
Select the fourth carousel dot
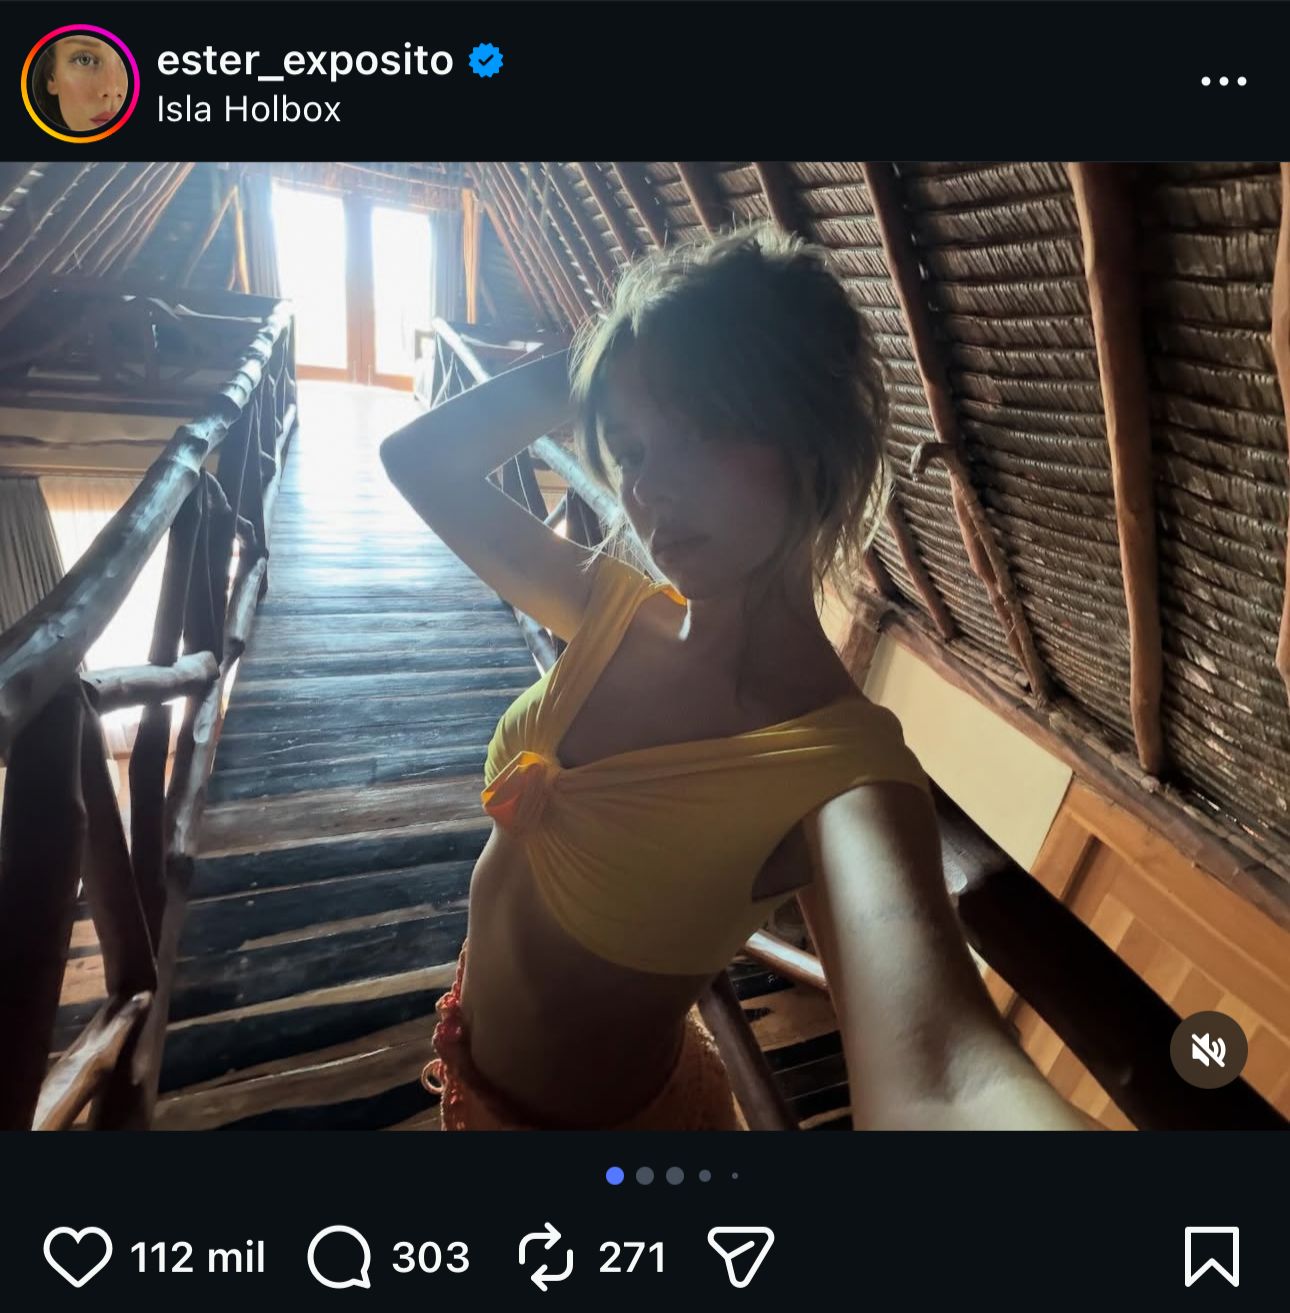pos(705,1176)
